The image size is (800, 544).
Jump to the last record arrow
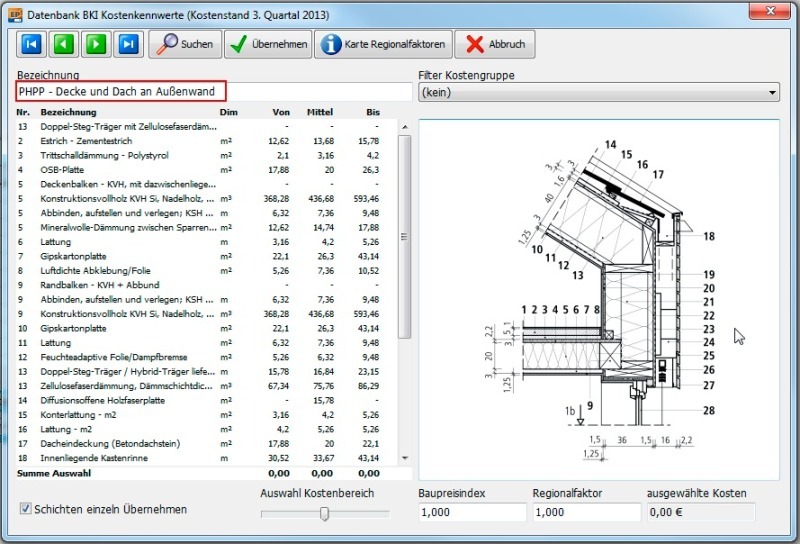pyautogui.click(x=127, y=44)
